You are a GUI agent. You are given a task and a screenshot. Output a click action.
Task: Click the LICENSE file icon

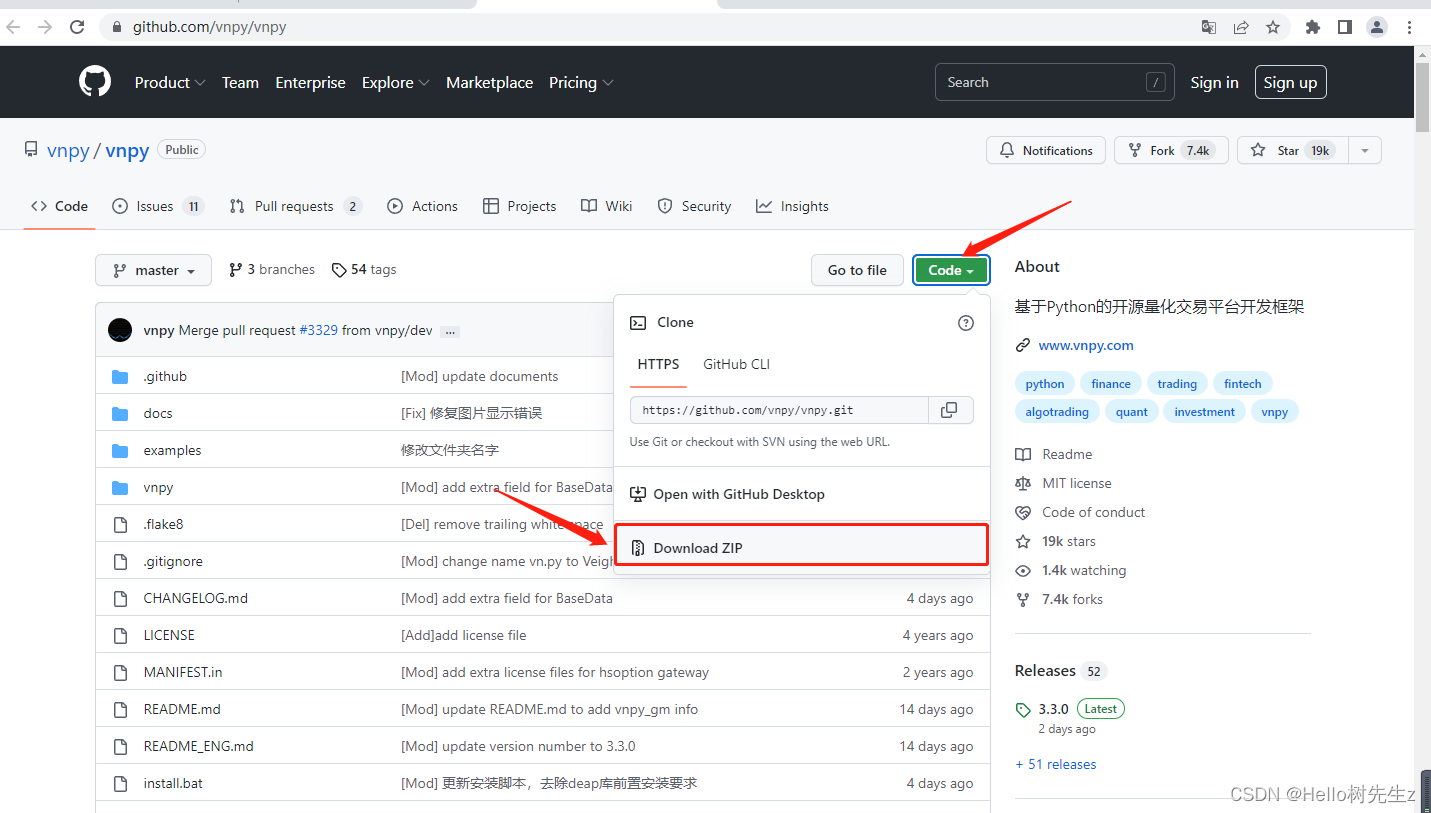click(120, 636)
